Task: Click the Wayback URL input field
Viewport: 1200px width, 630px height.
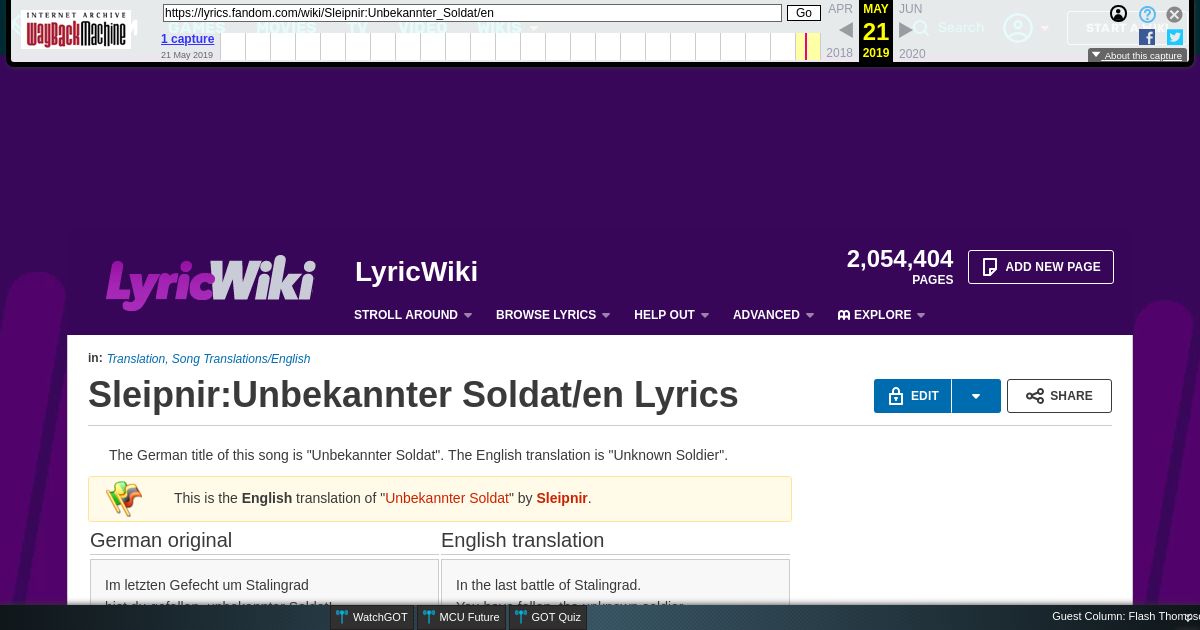Action: point(472,13)
